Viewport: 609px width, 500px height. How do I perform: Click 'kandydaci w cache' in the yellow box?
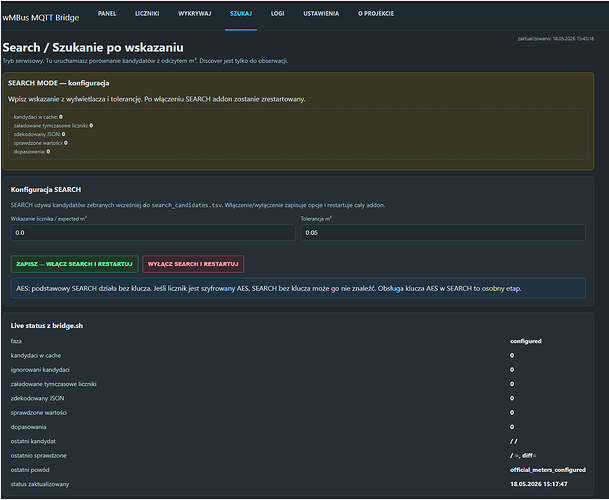point(38,117)
